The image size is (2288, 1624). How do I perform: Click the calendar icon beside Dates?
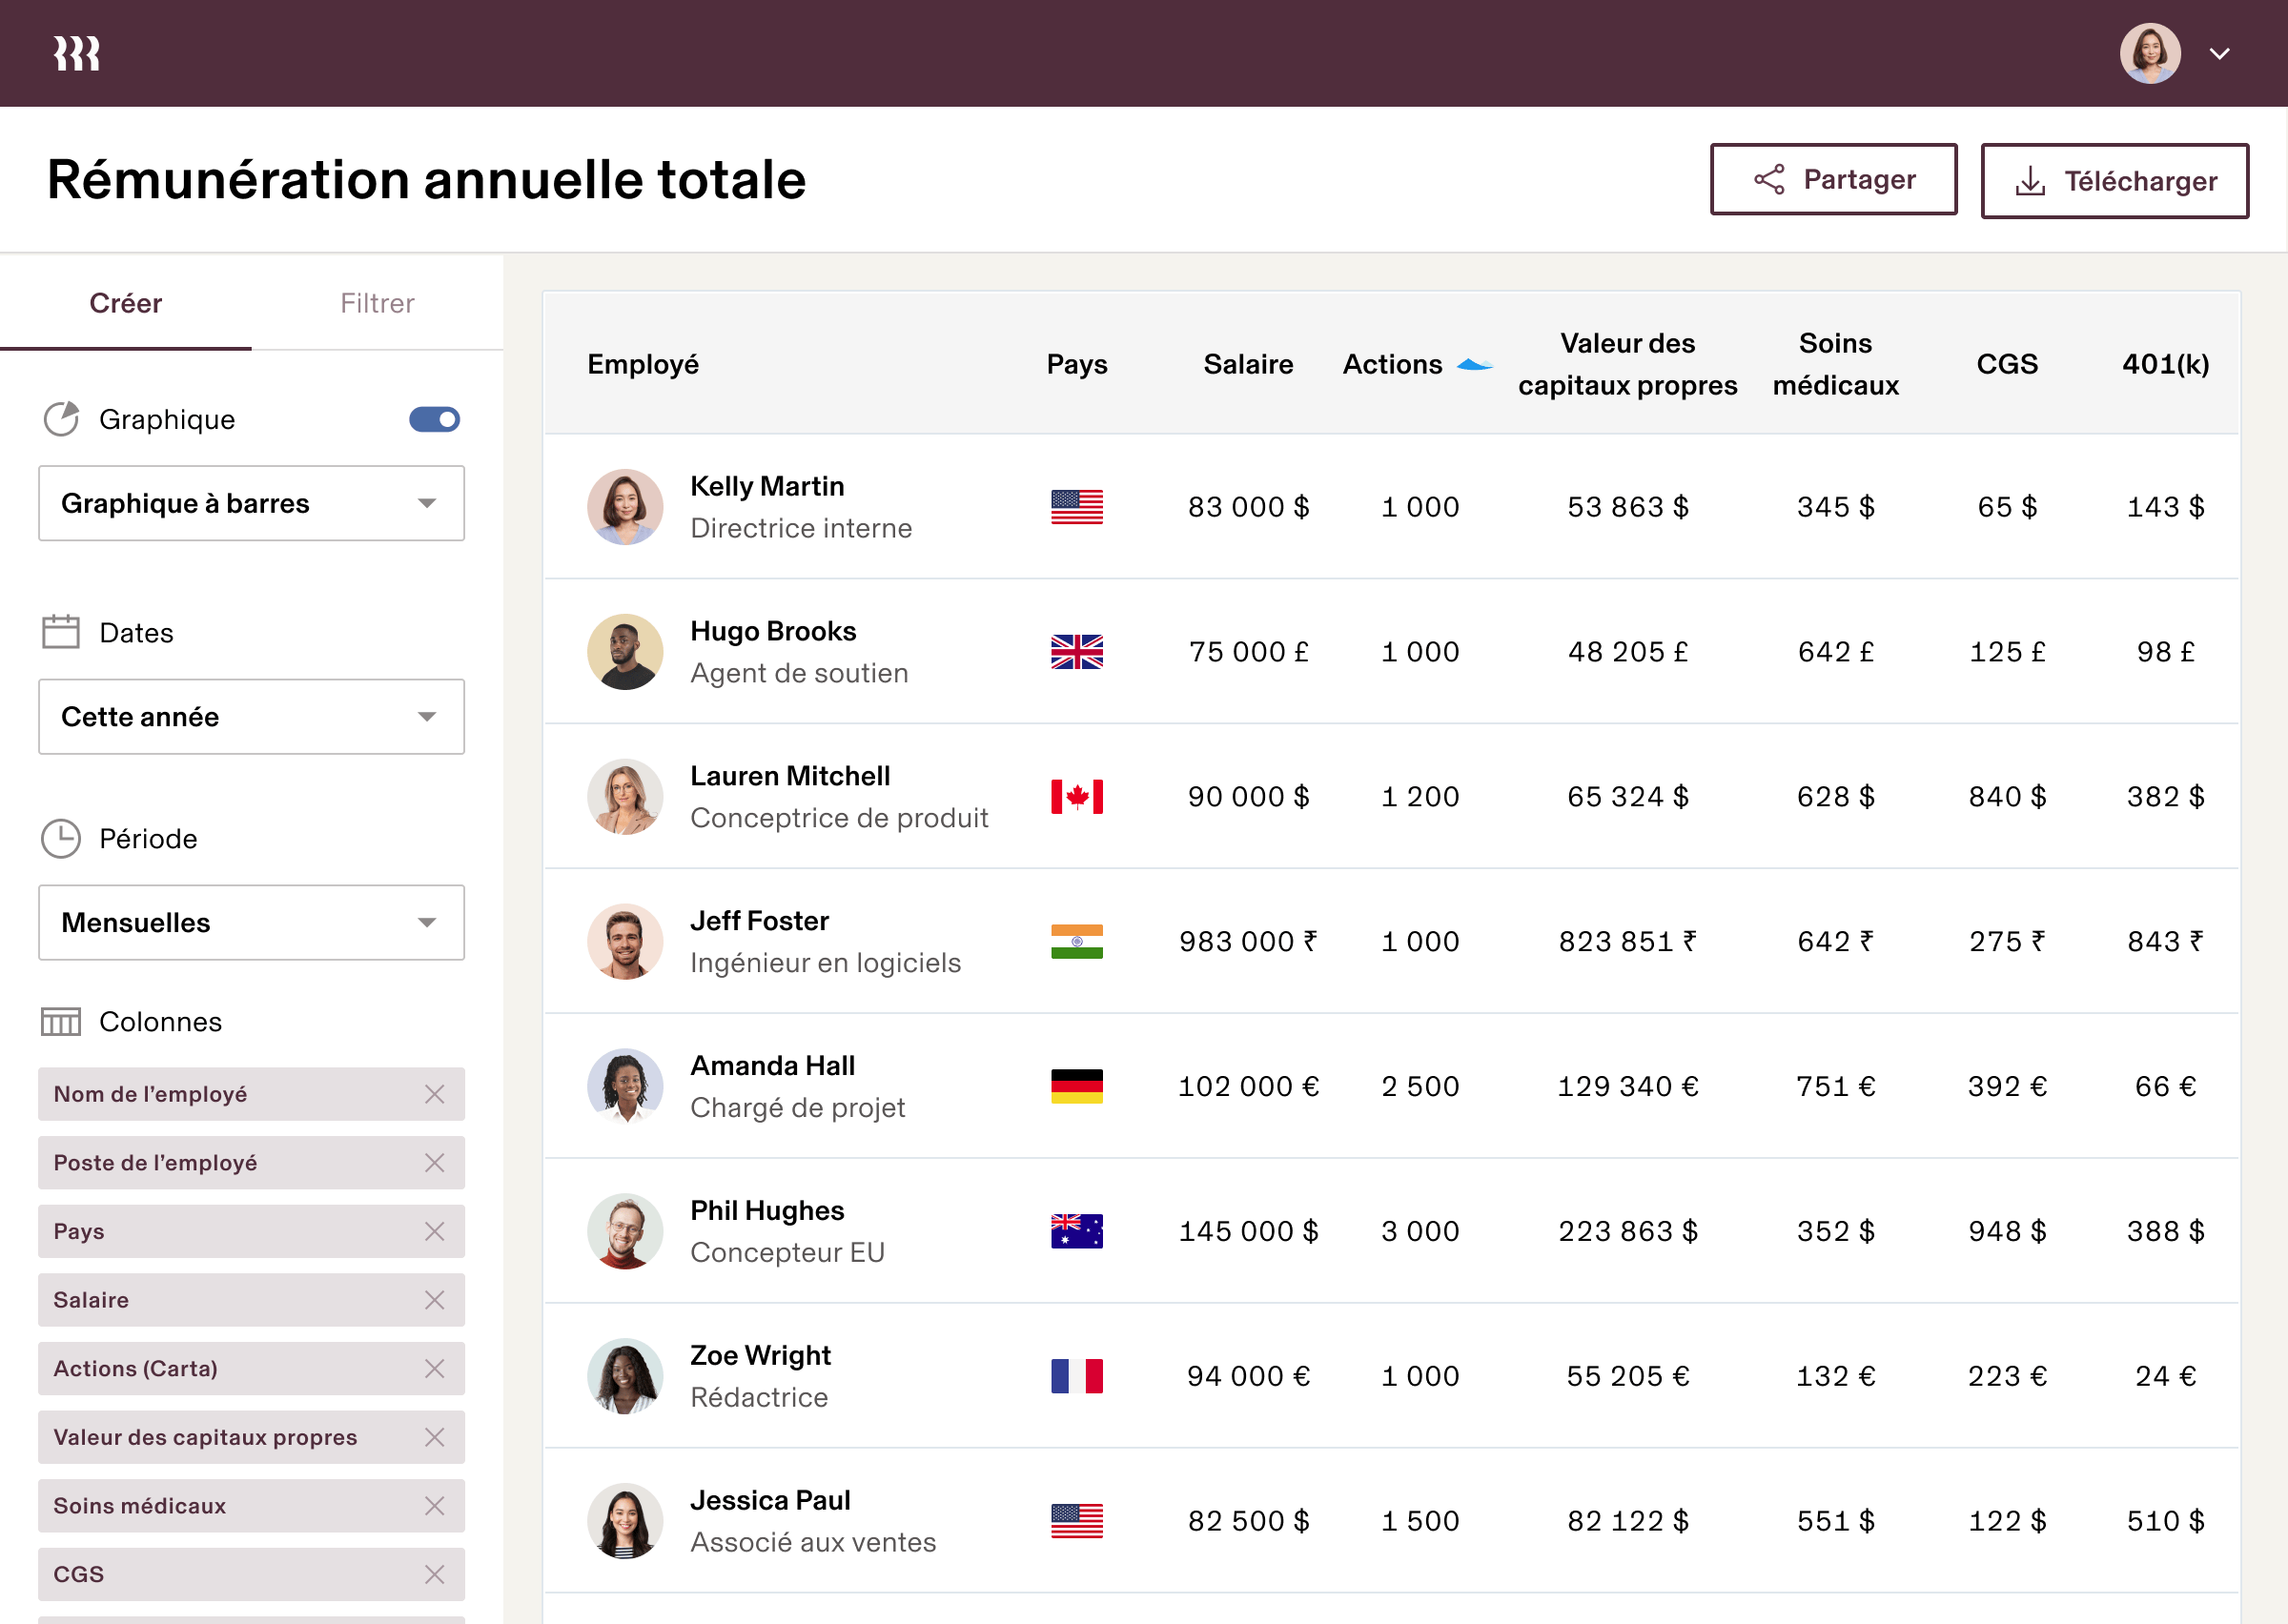pyautogui.click(x=60, y=632)
